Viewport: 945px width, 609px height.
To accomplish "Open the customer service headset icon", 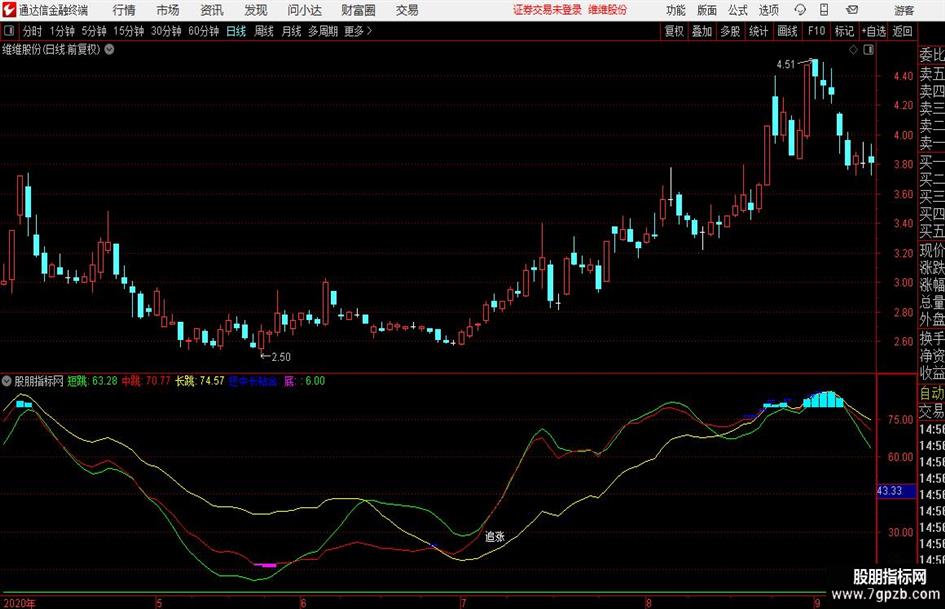I will [x=800, y=10].
